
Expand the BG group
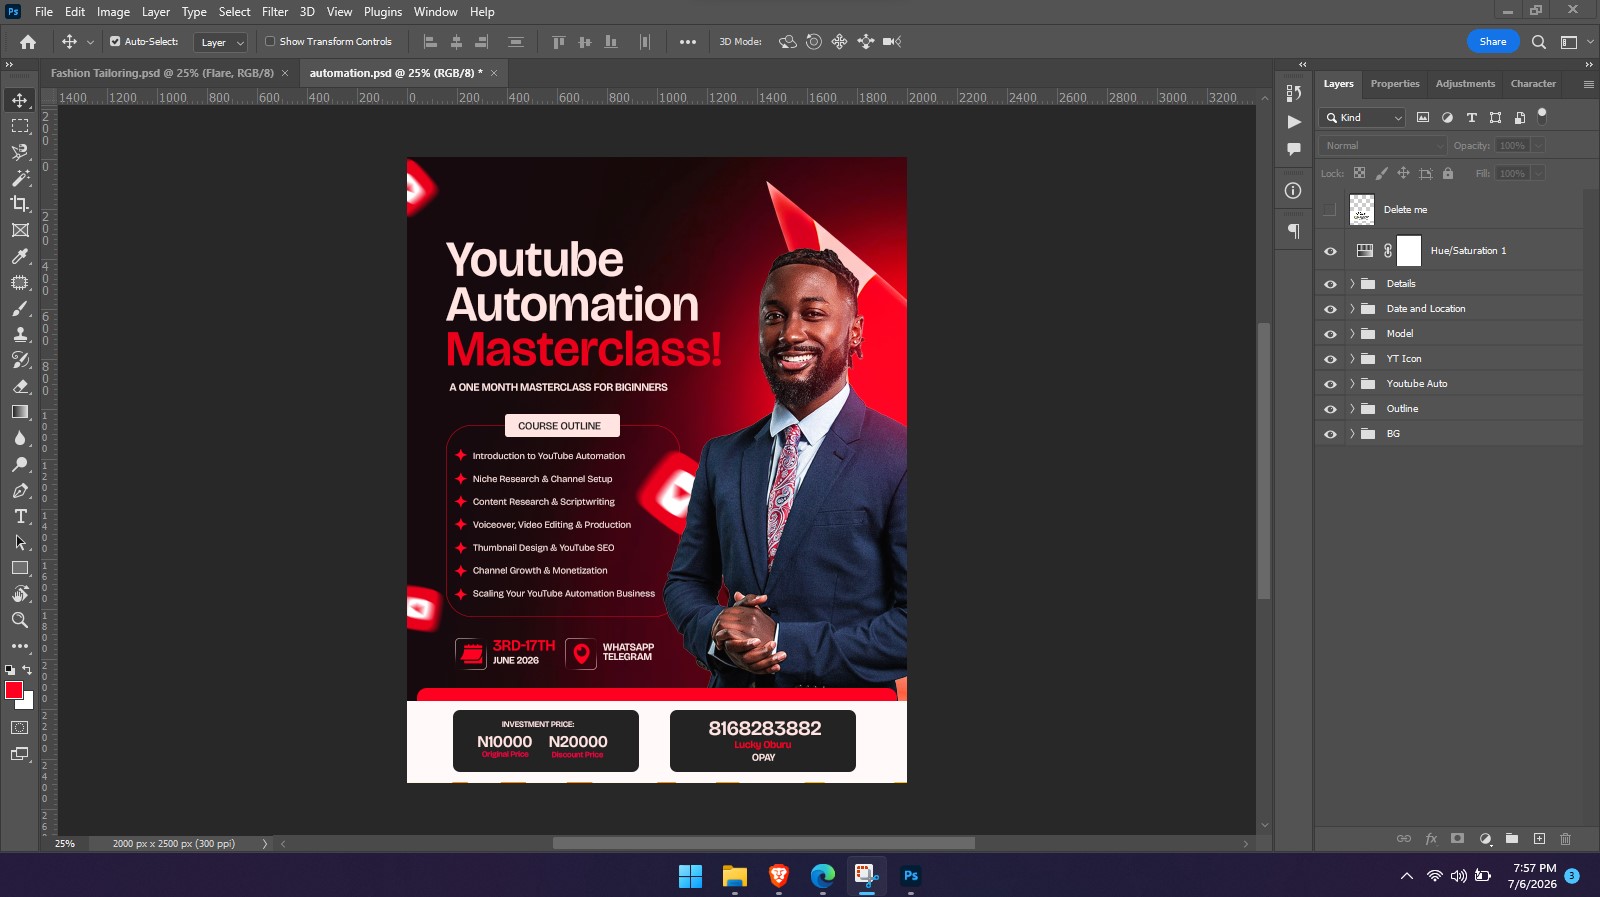[1352, 434]
